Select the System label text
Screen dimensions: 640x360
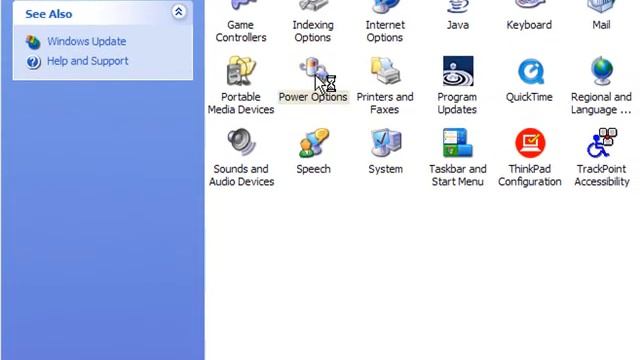pos(385,169)
